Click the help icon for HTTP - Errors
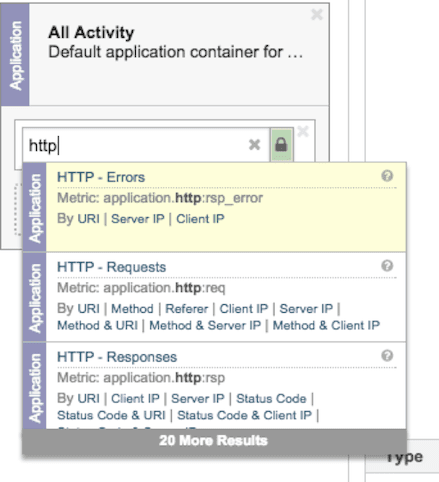This screenshot has height=482, width=439. coord(387,176)
